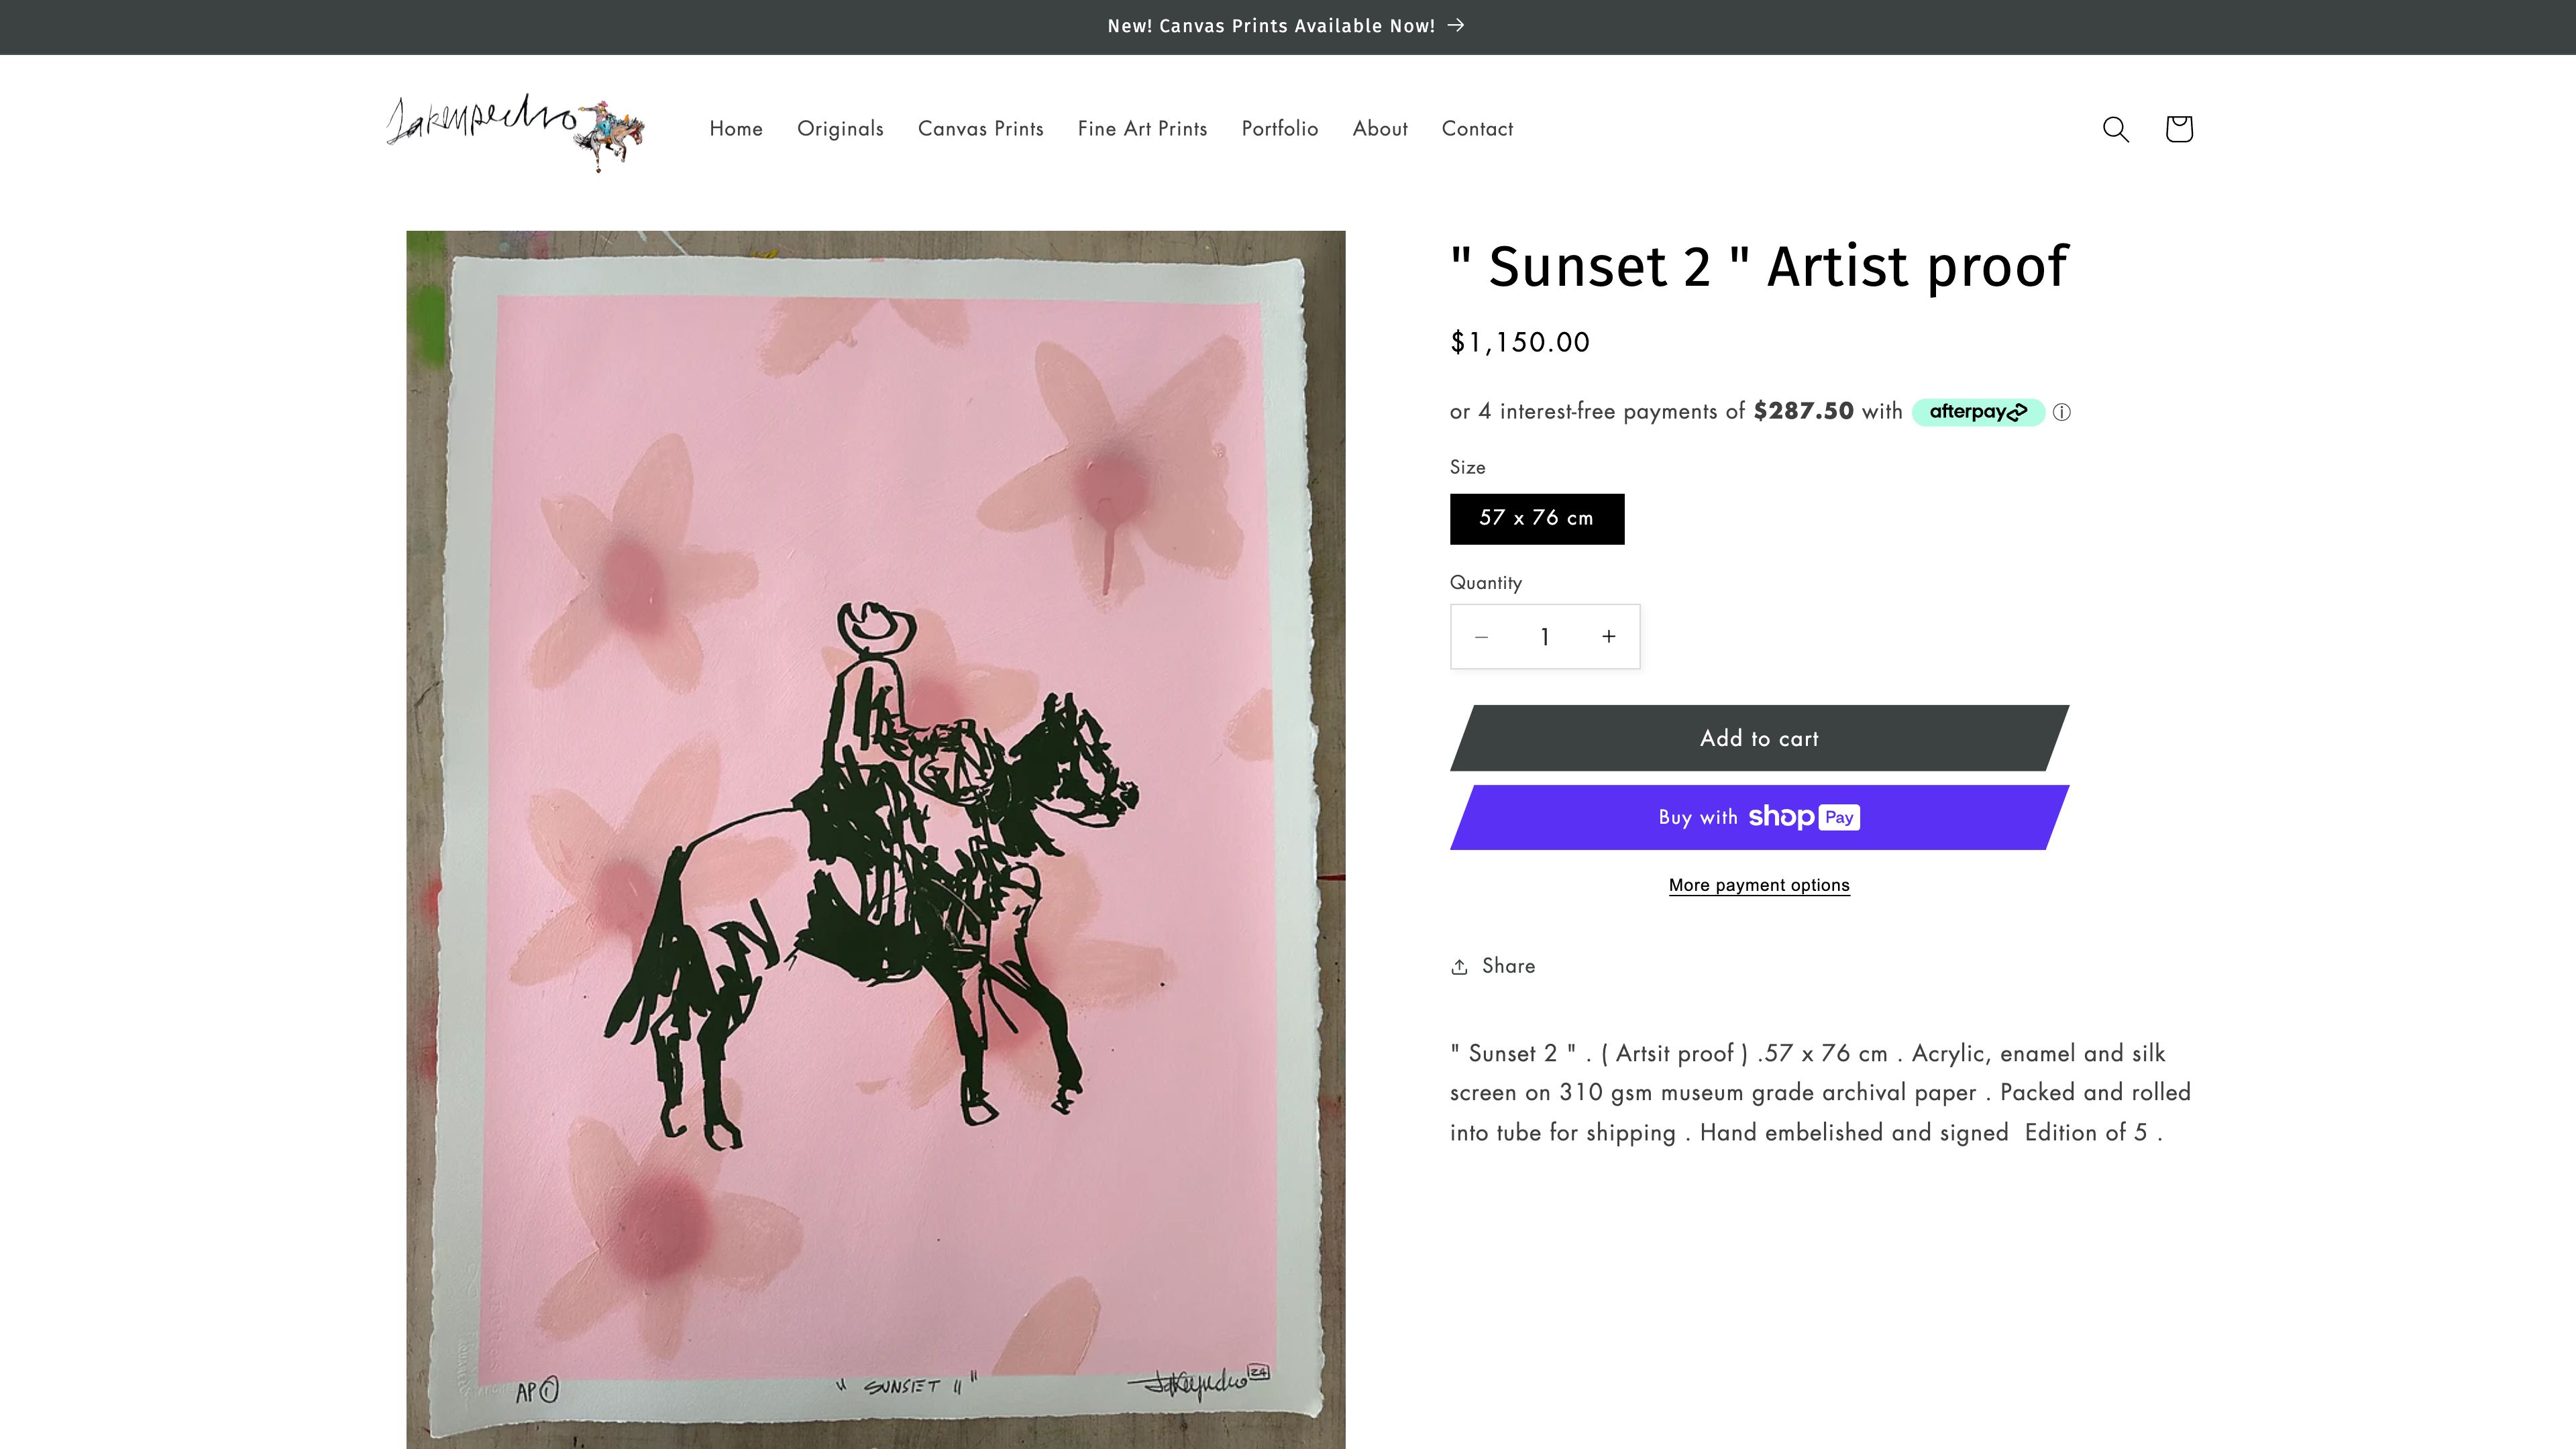Decrease quantity with minus button

click(x=1482, y=637)
